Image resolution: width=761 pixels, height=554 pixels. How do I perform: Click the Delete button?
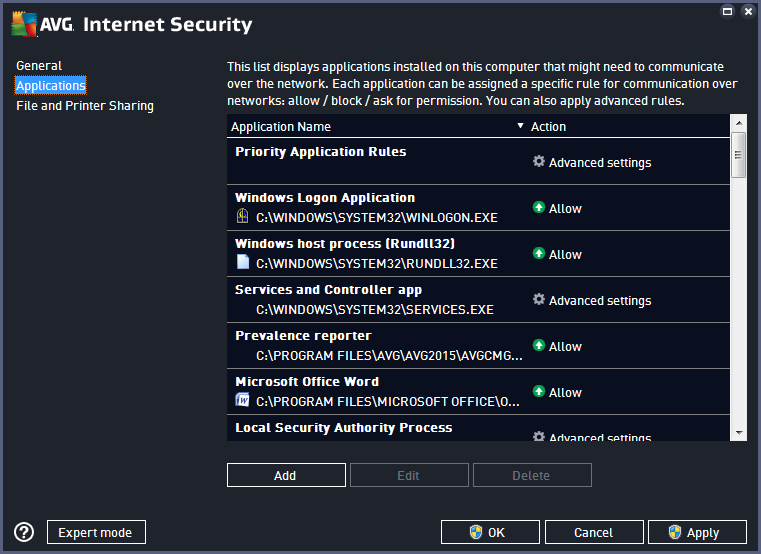pos(532,475)
